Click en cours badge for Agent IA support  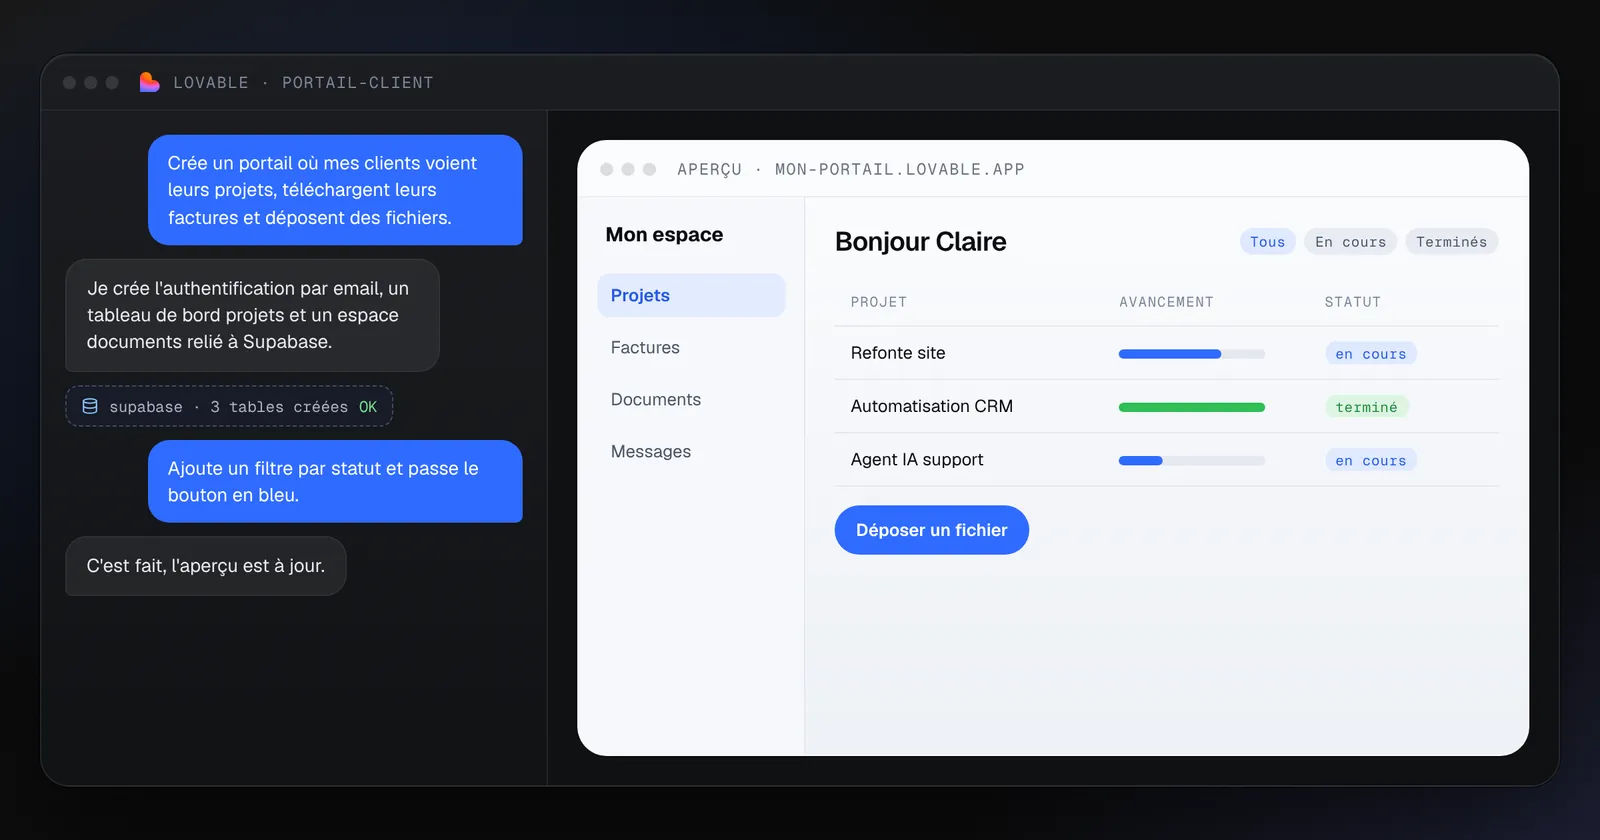point(1370,460)
